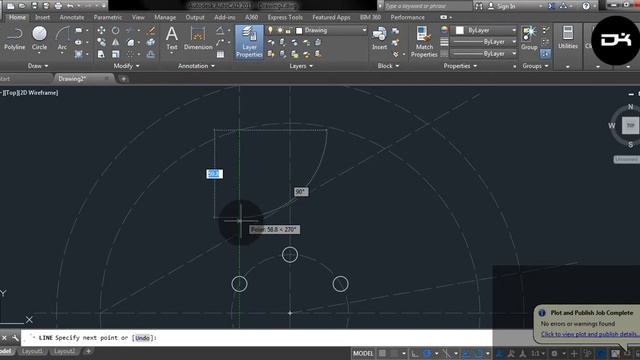The height and width of the screenshot is (360, 640).
Task: Open the Utilities panel
Action: tap(568, 38)
